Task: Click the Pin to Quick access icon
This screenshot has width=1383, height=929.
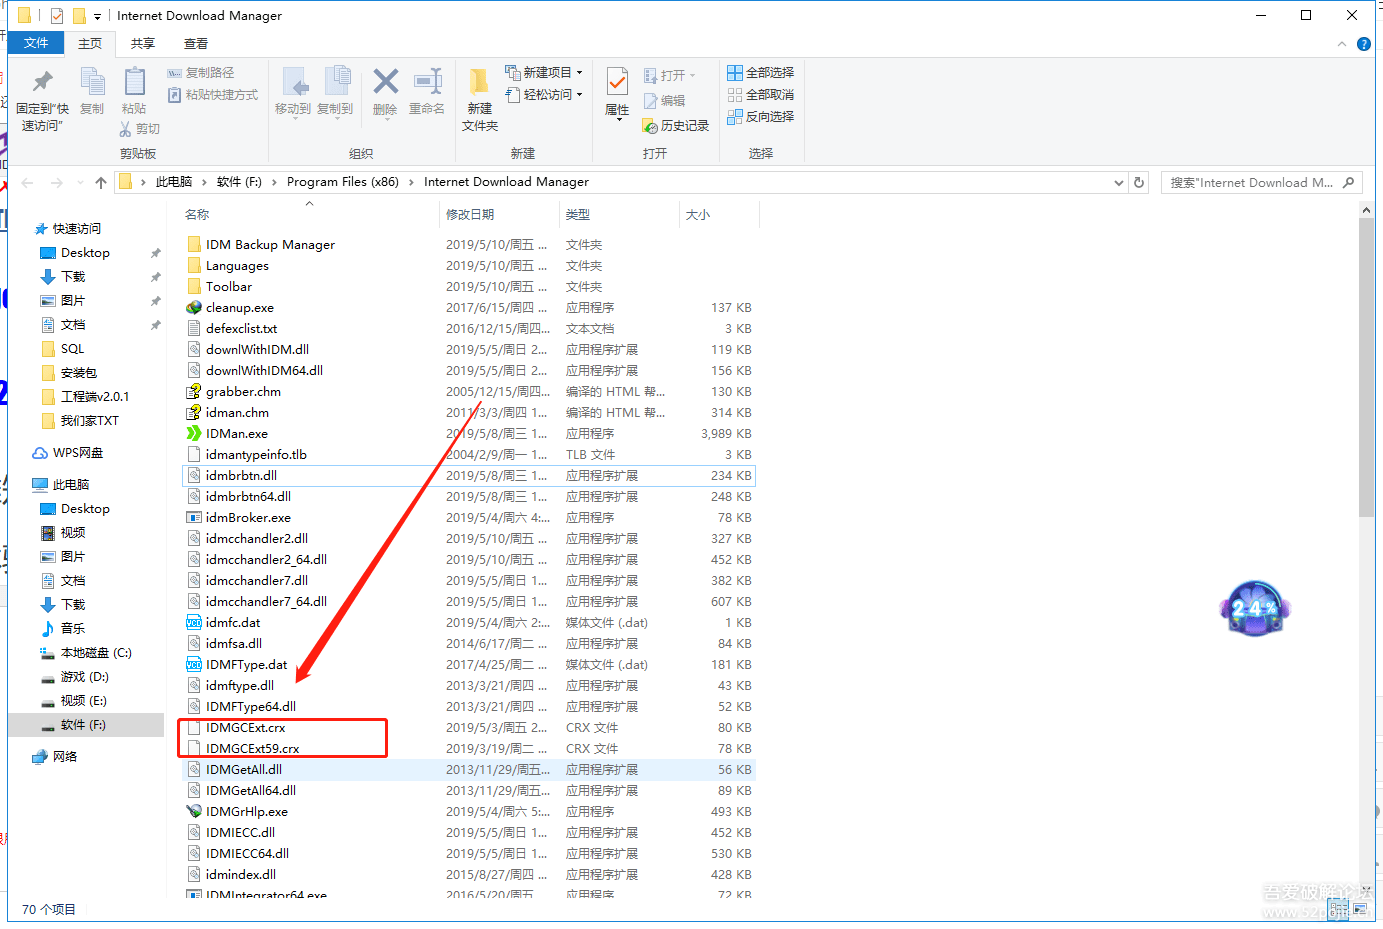Action: (x=43, y=83)
